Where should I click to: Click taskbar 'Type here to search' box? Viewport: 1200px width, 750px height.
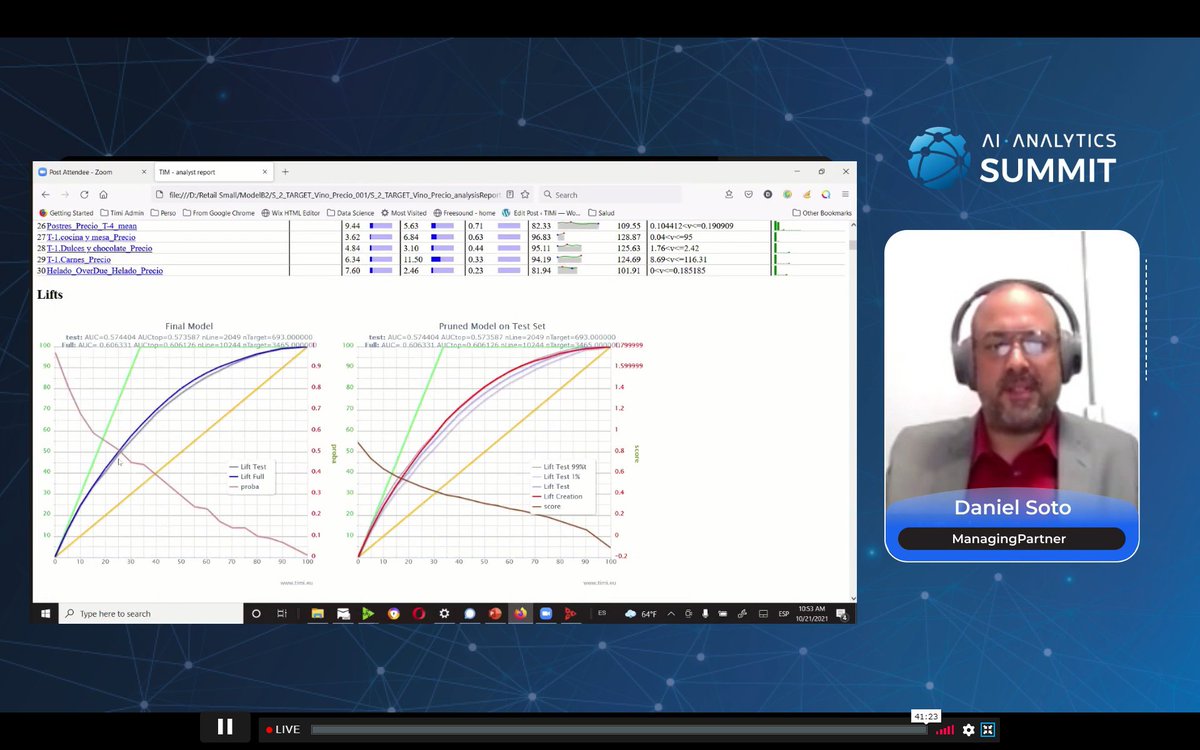(150, 613)
